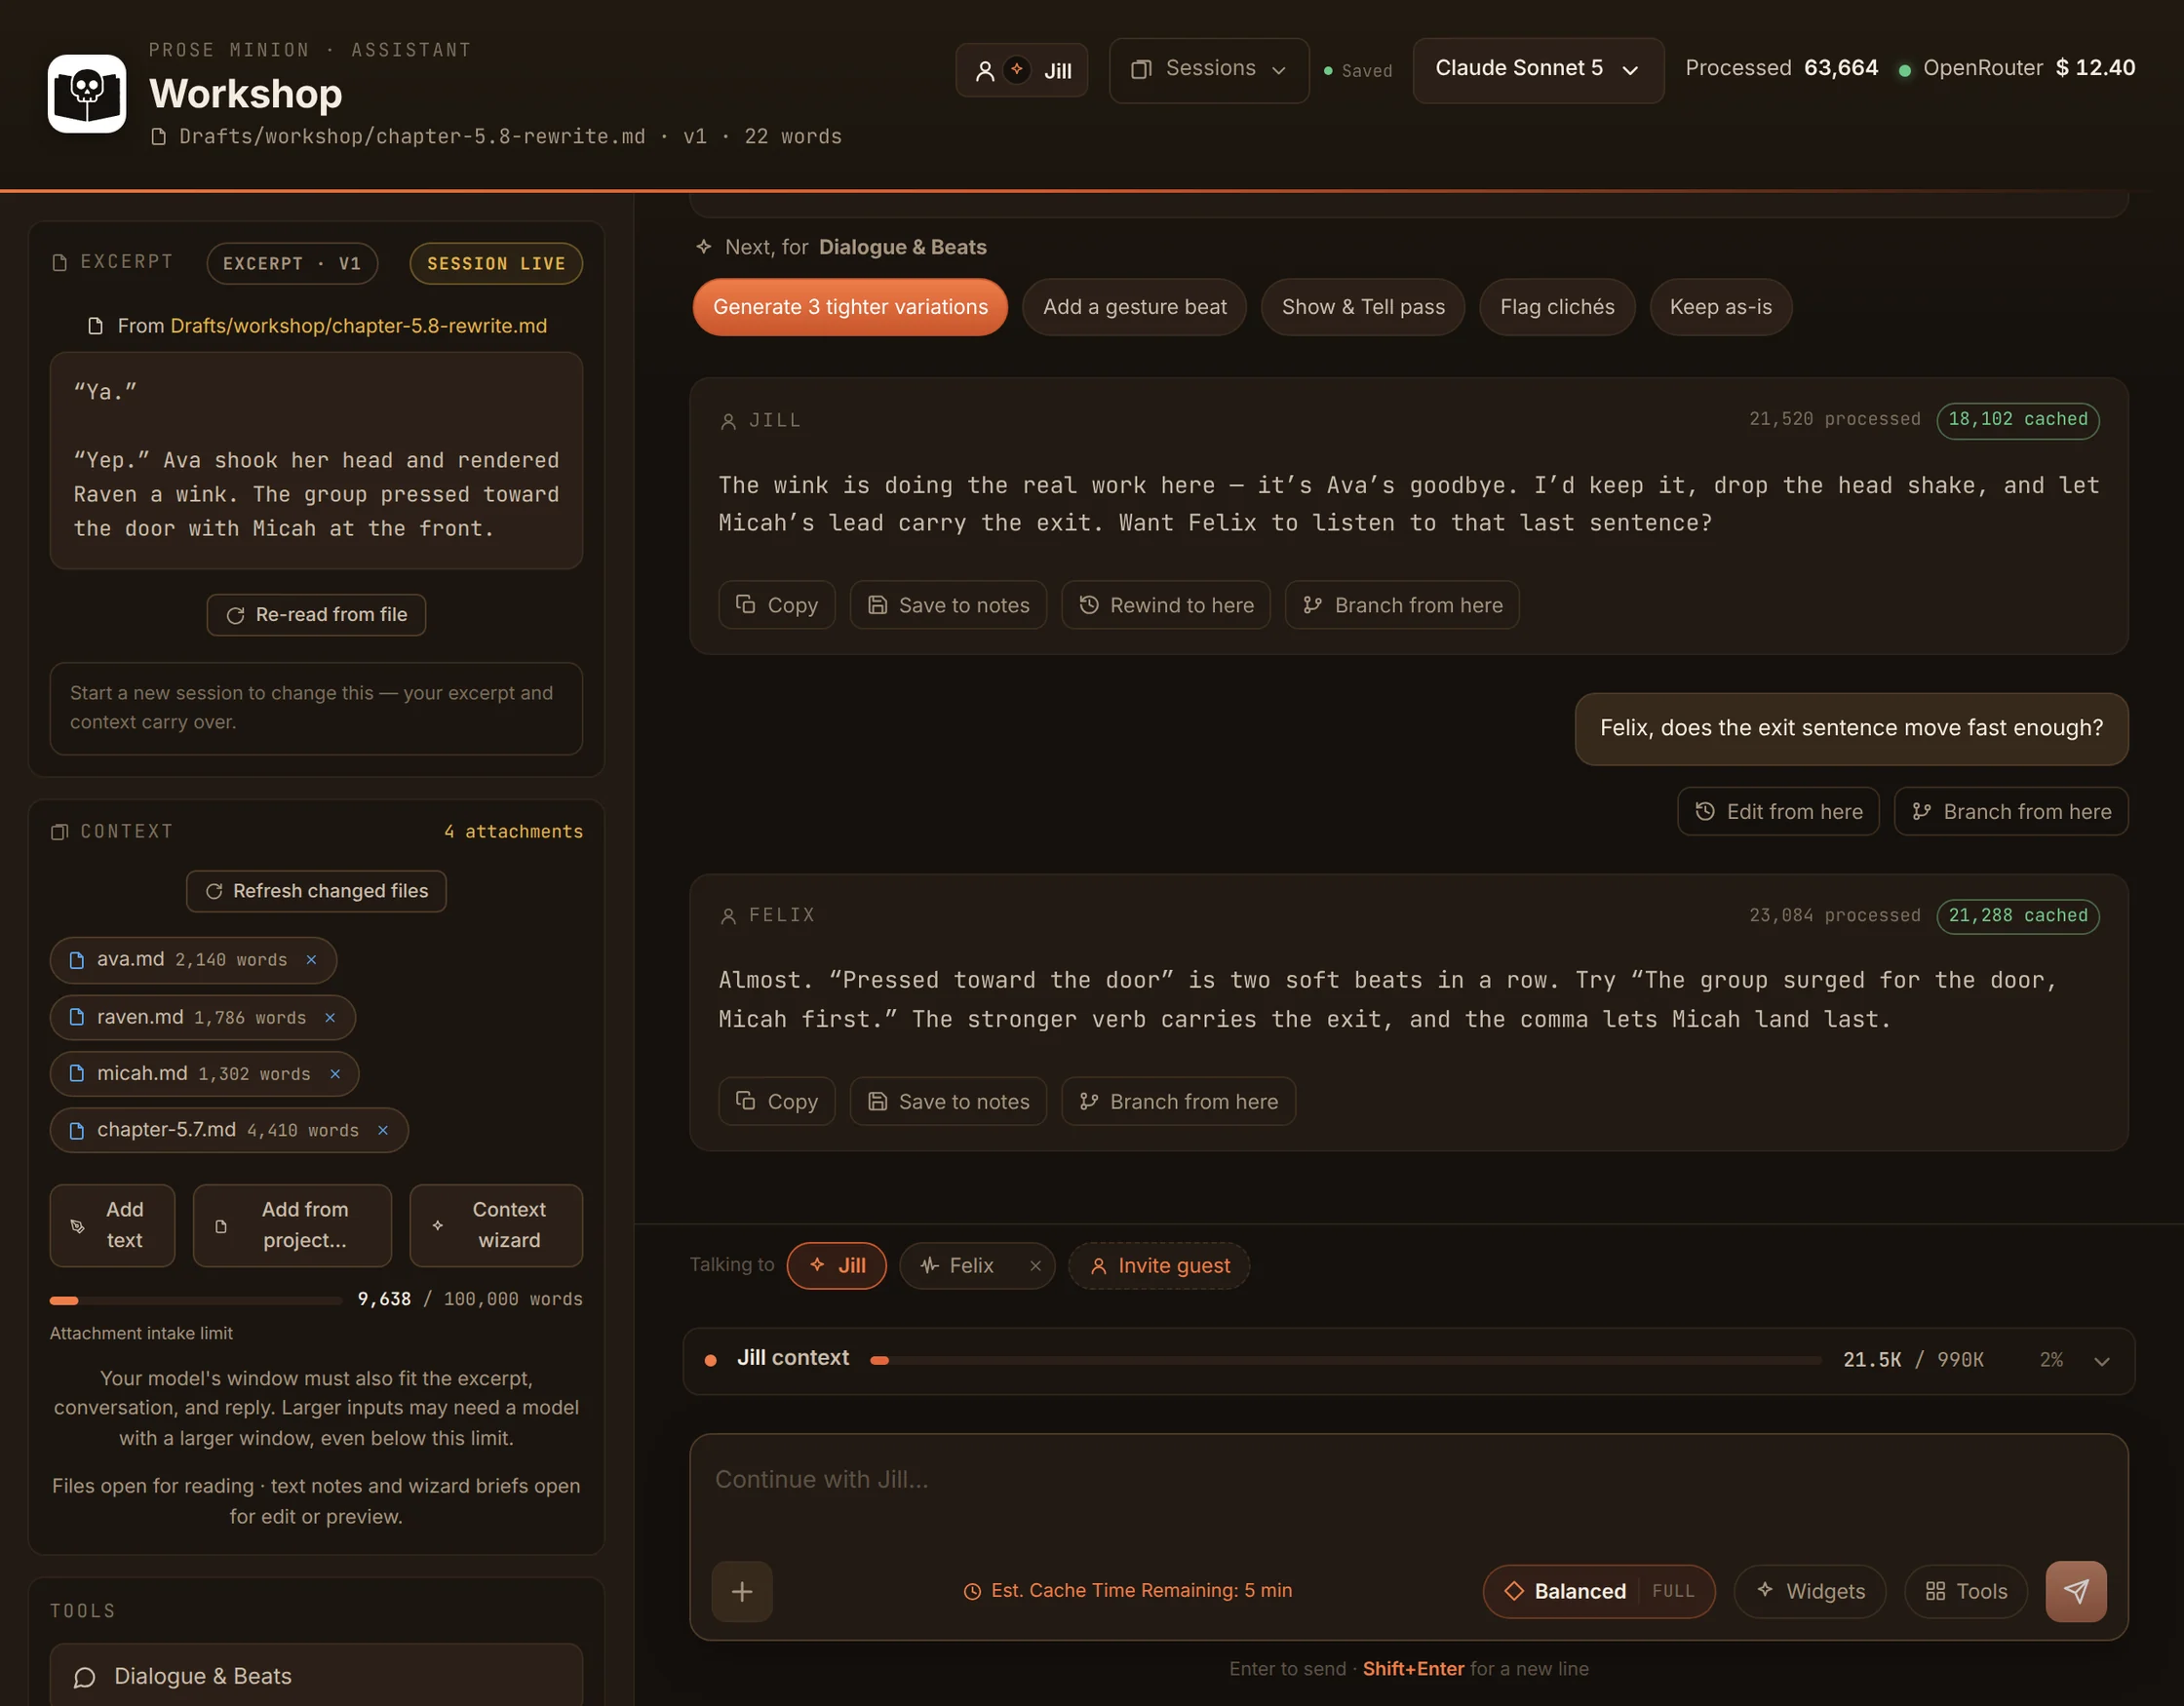This screenshot has height=1706, width=2184.
Task: Remove micah.md attachment with its x
Action: (x=335, y=1074)
